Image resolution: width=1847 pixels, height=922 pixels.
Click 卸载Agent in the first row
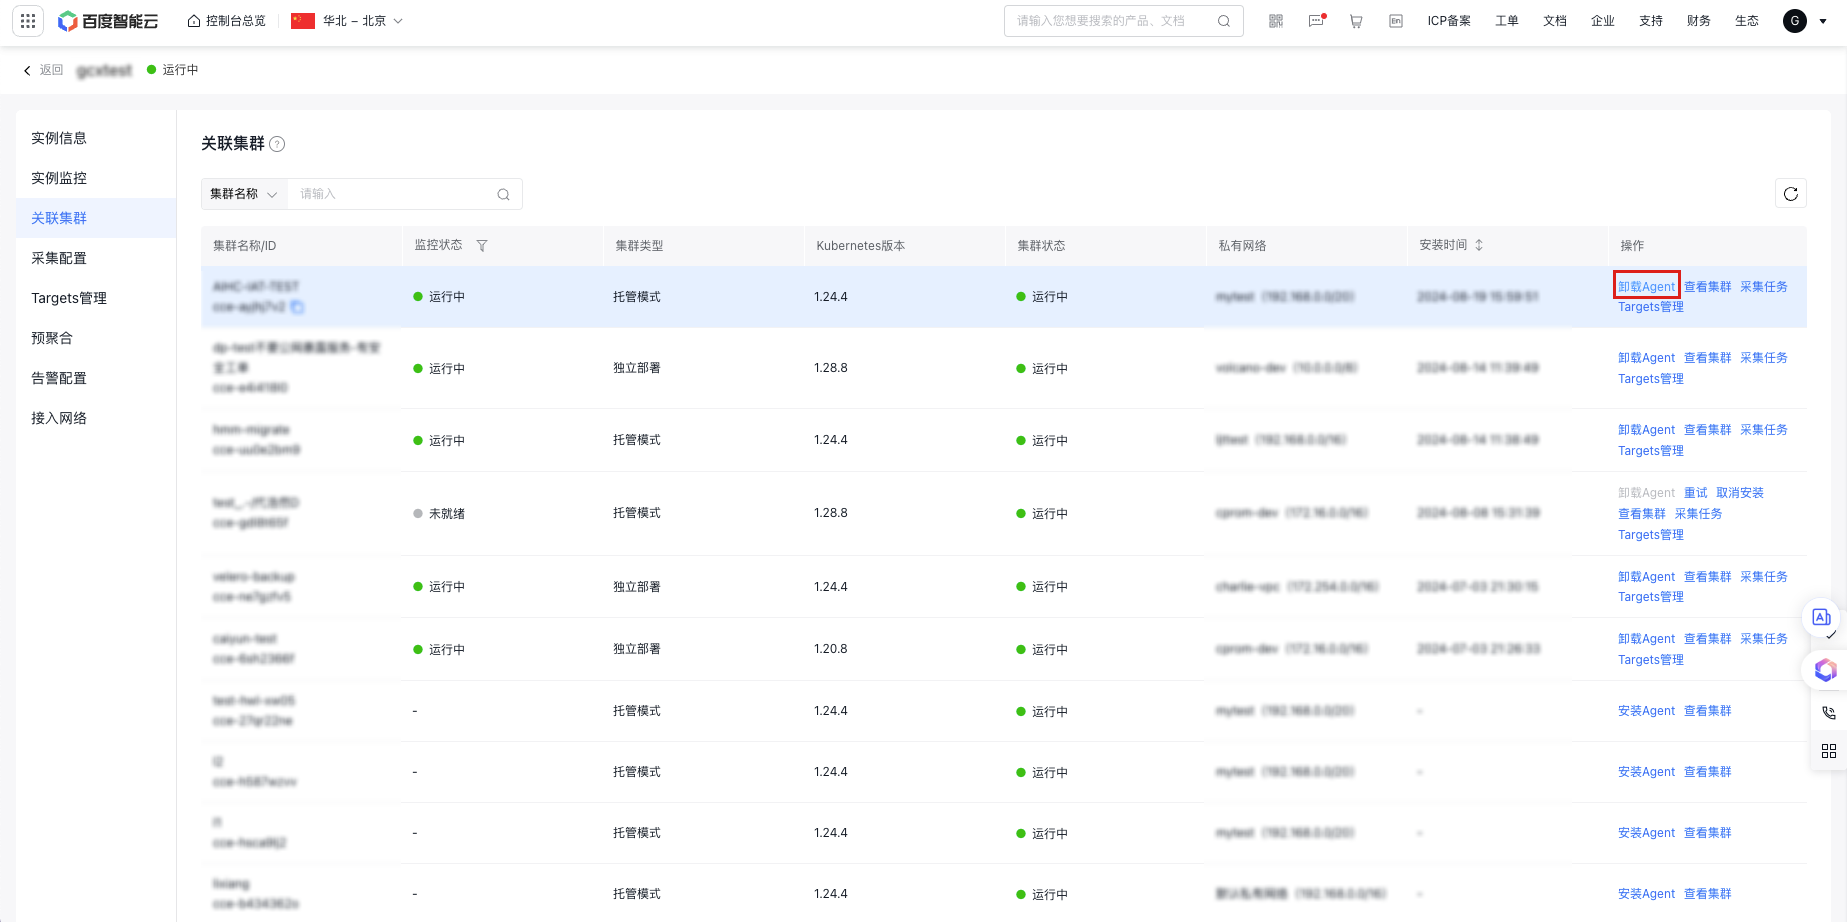(x=1646, y=287)
